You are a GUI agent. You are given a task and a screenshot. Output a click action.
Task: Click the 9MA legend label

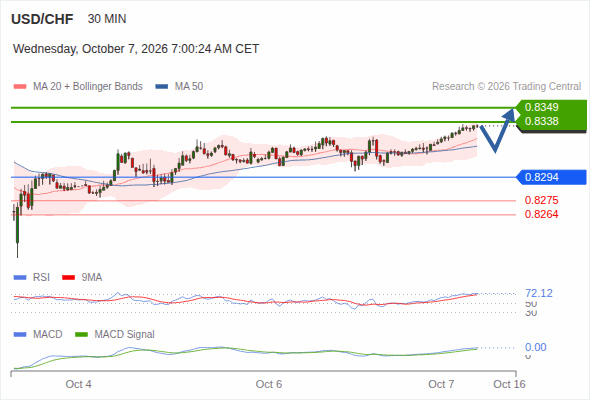[92, 278]
